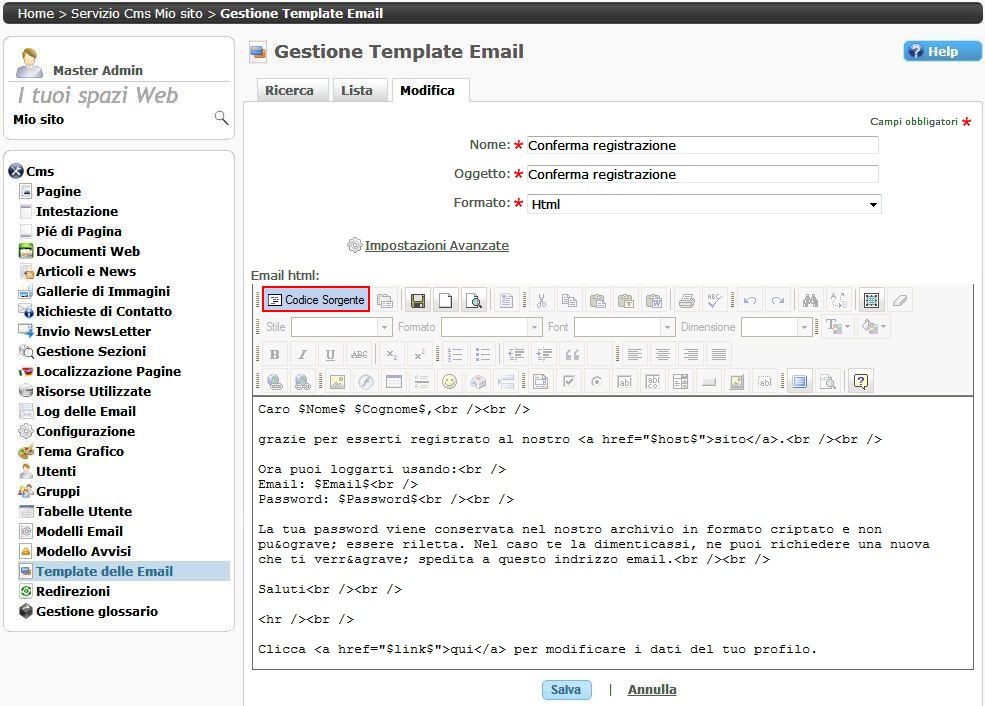Toggle Italic formatting in the editor
Screen dimensions: 985x706
[x=302, y=354]
